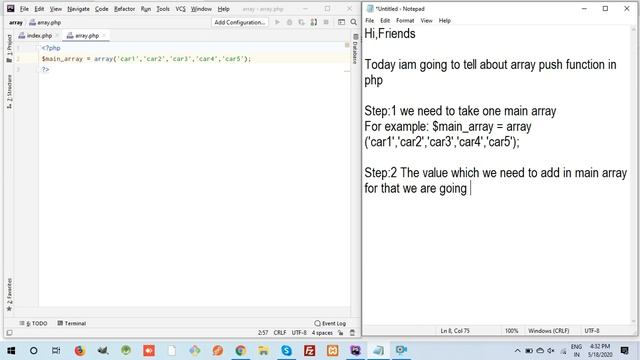Switch to Notepad taskbar icon
The width and height of the screenshot is (640, 360).
click(x=378, y=350)
